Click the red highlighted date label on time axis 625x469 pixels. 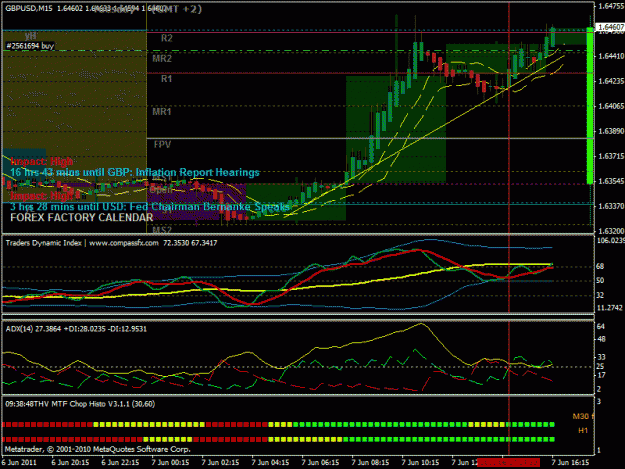(x=509, y=462)
